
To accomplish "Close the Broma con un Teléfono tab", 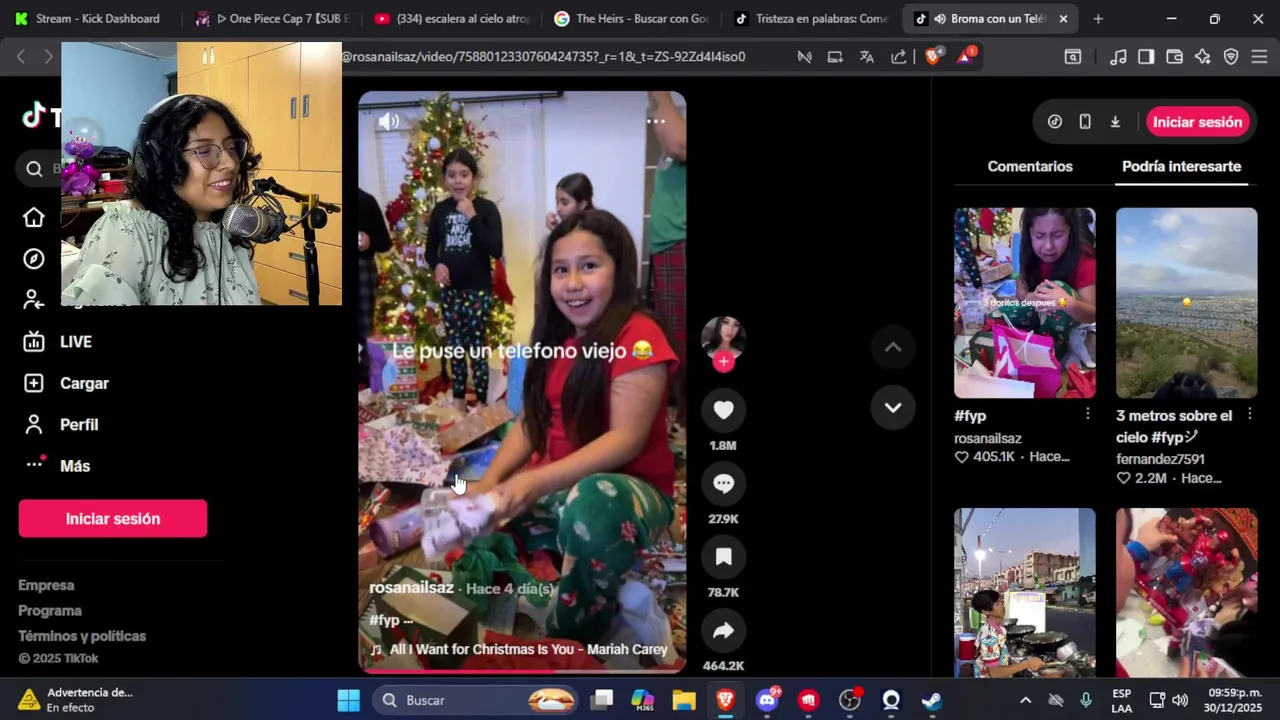I will point(1063,19).
